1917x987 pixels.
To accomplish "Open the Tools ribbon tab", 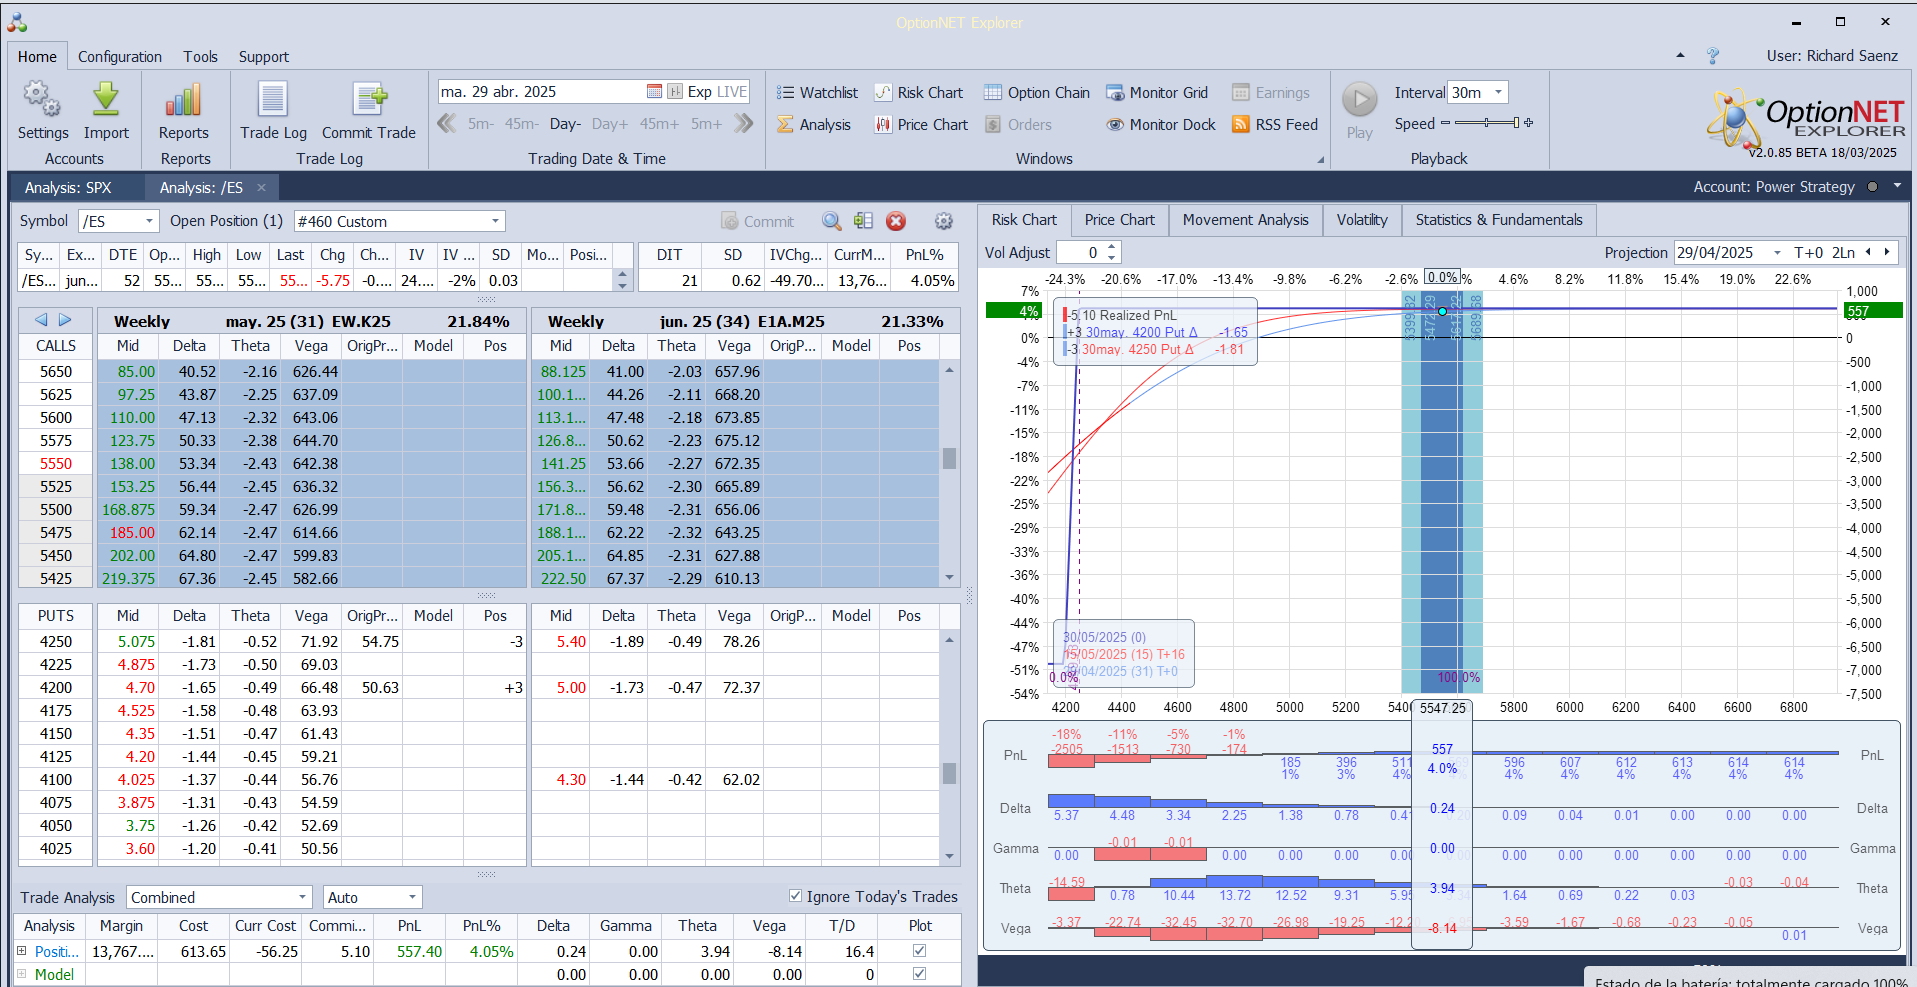I will 200,56.
